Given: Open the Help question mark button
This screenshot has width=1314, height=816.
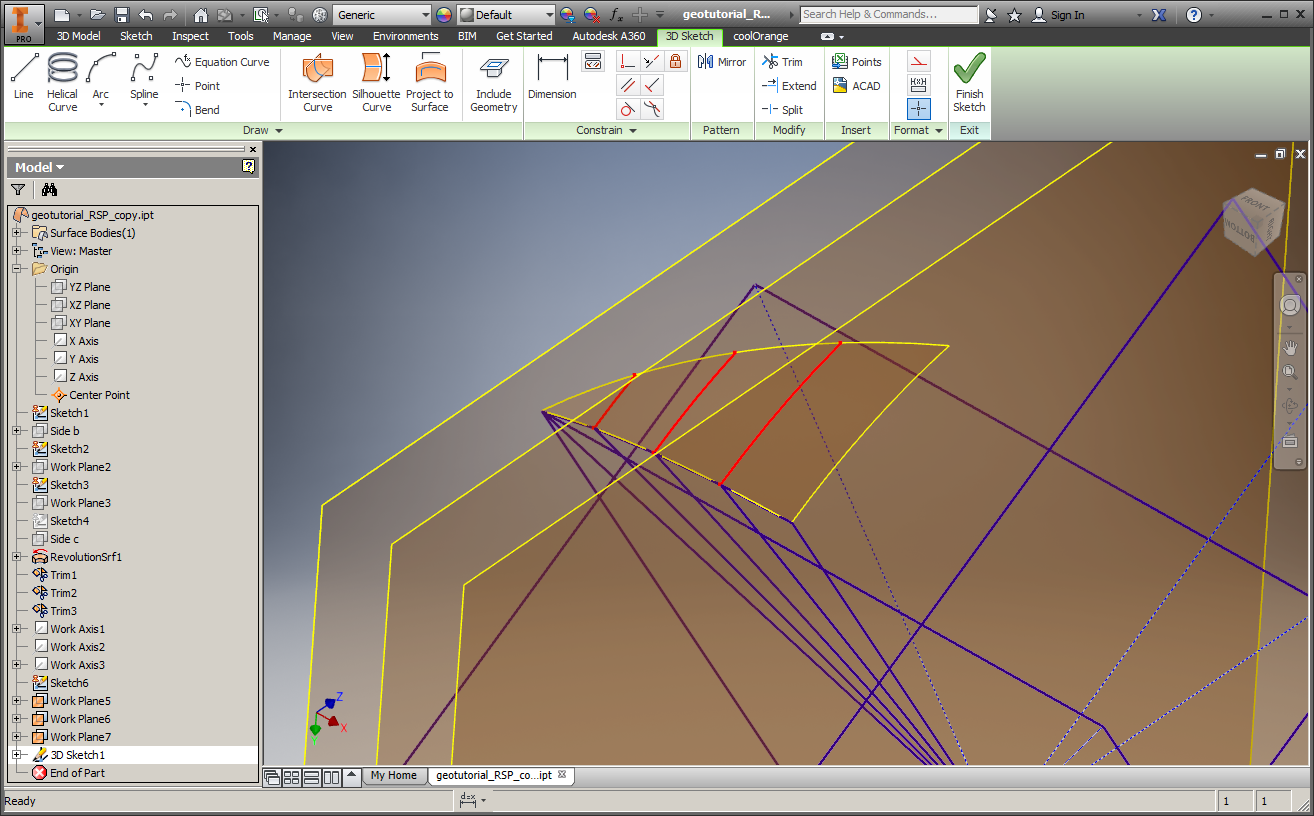Looking at the screenshot, I should pos(1194,15).
